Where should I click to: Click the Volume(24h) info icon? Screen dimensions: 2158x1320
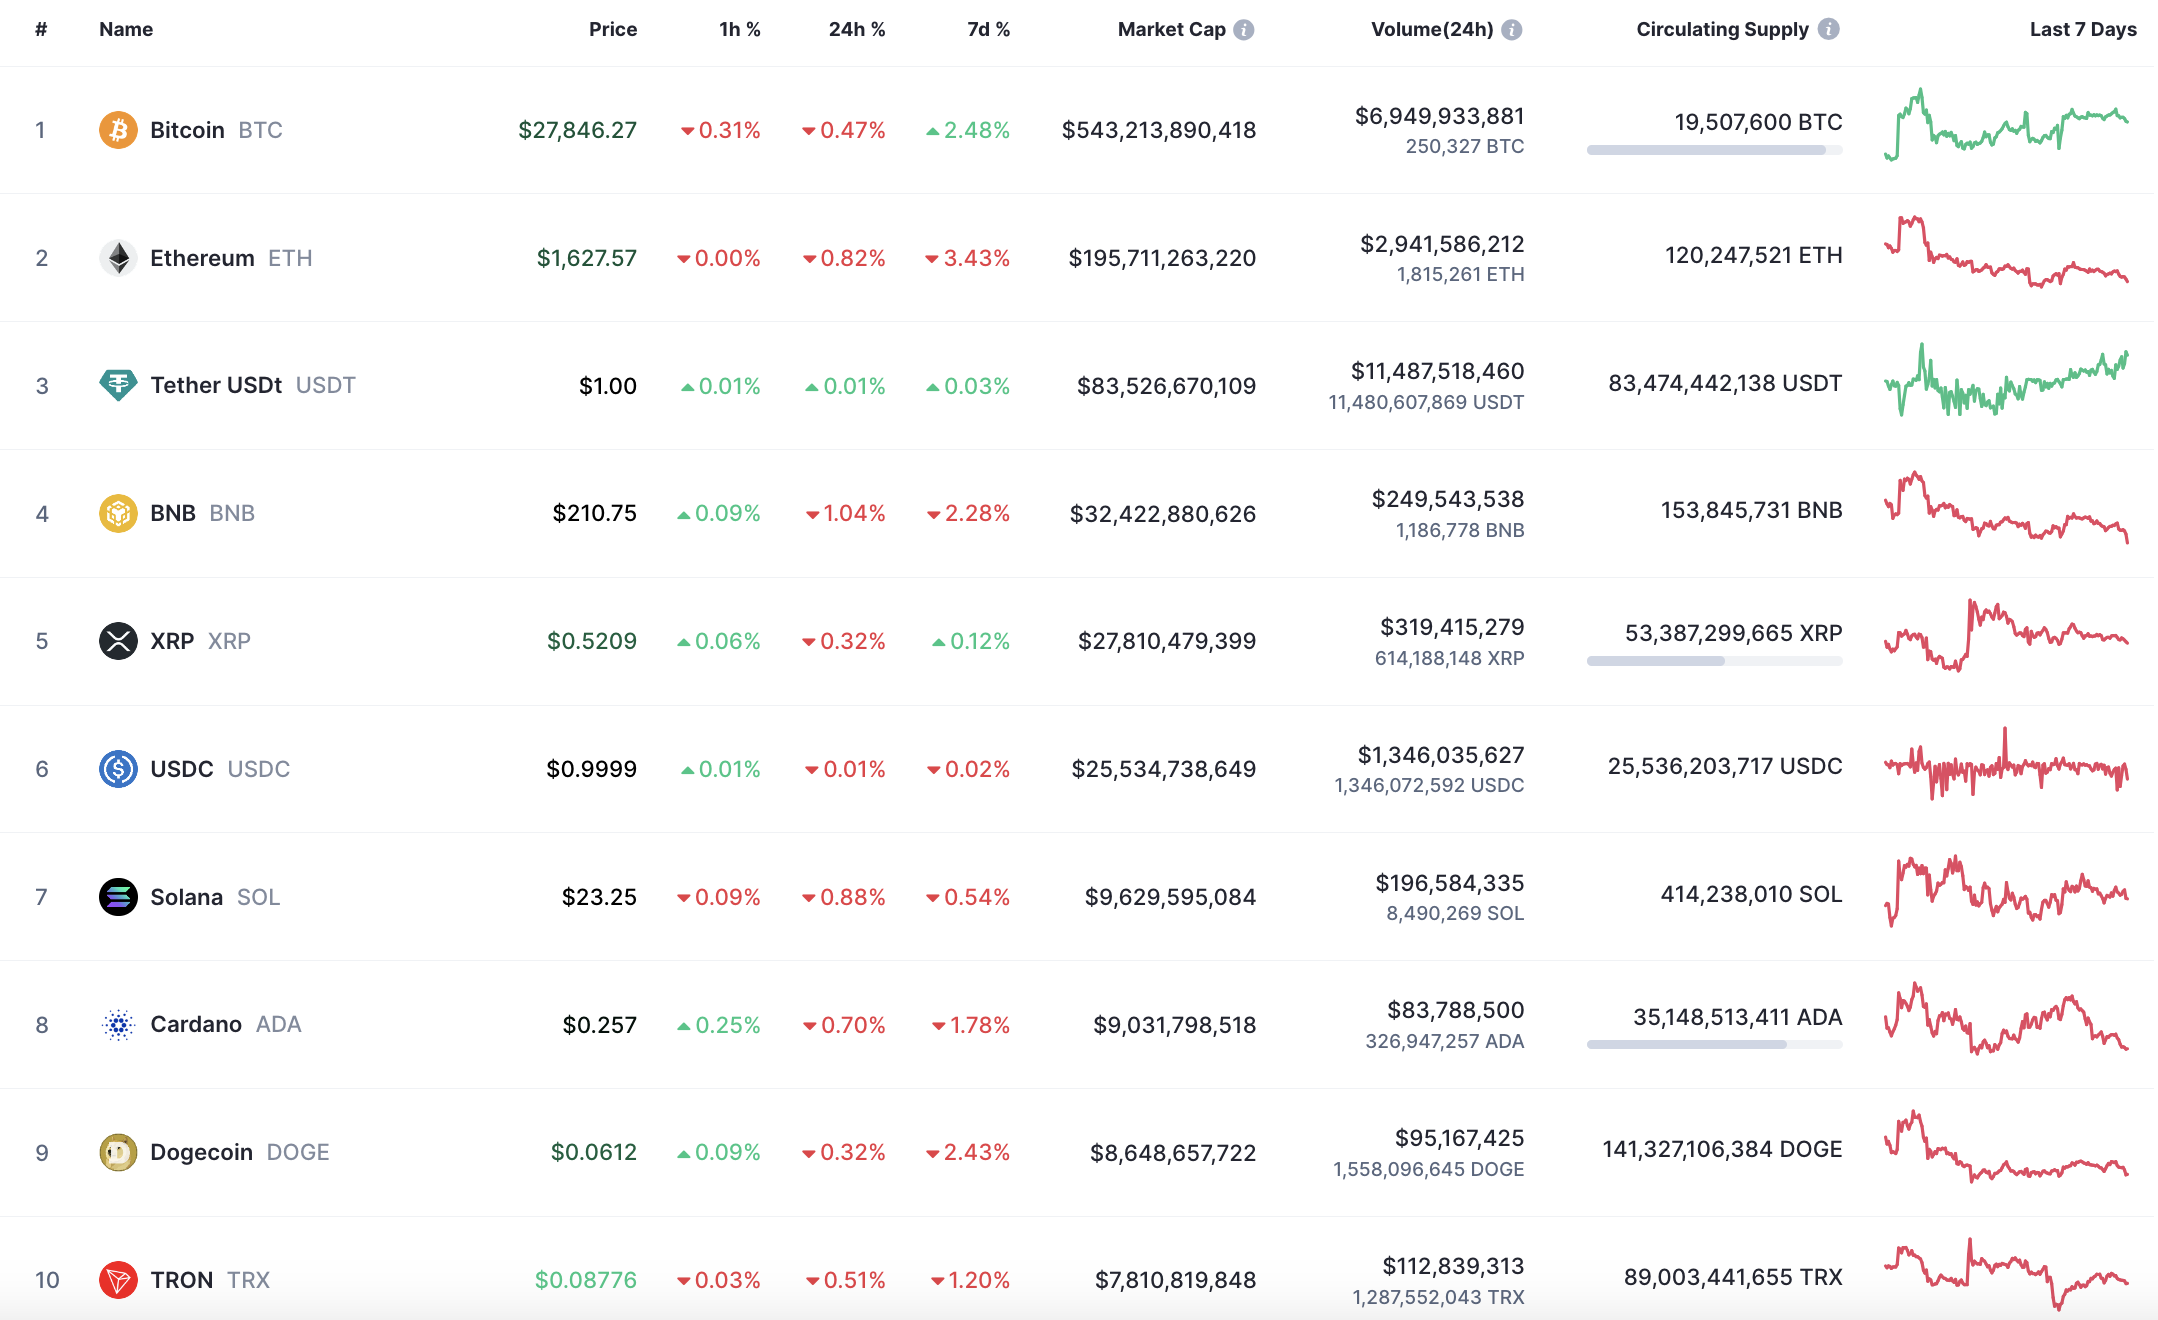(1512, 30)
